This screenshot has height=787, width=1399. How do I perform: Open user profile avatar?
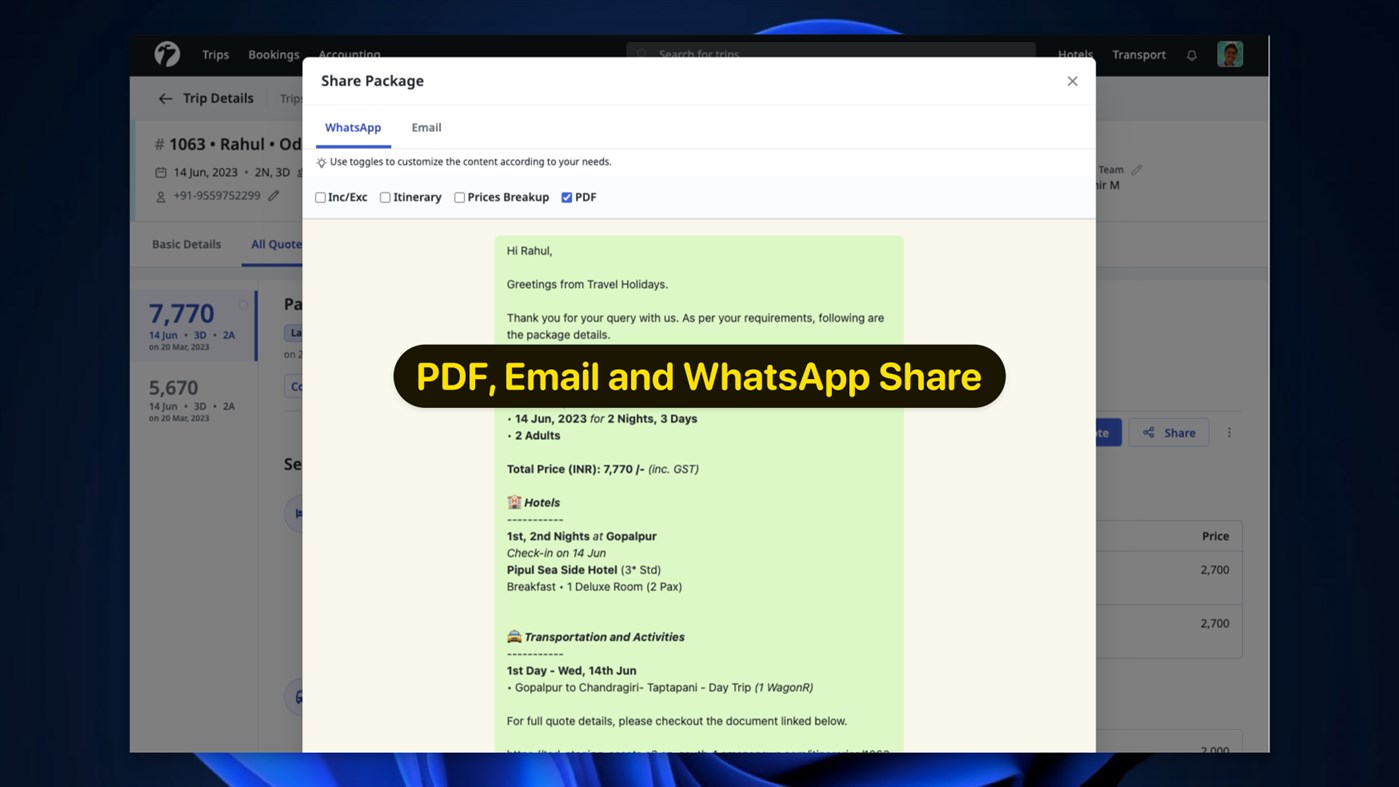coord(1230,54)
